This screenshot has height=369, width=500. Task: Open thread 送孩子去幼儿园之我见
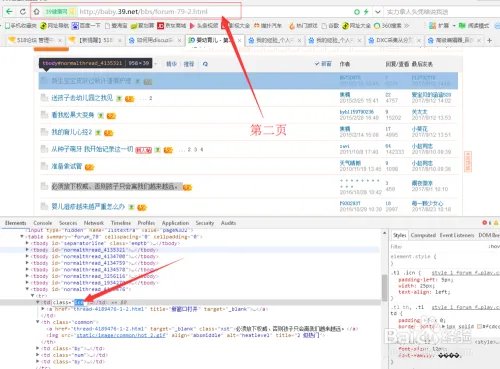click(82, 98)
